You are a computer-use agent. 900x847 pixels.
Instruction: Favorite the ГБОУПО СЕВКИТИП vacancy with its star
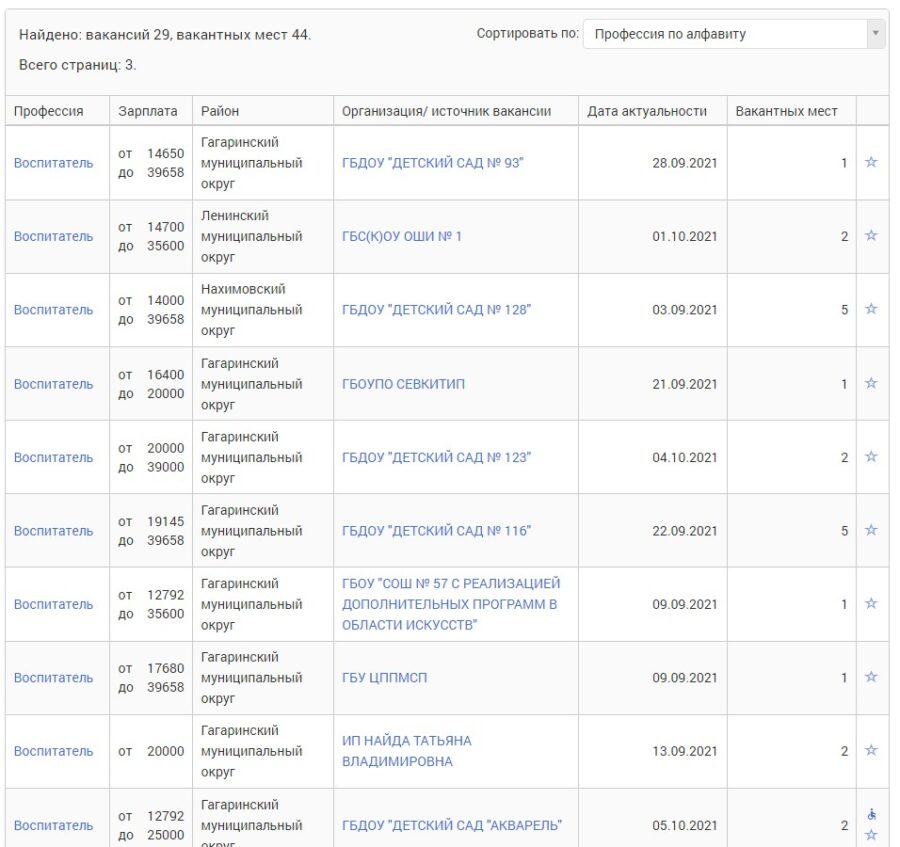(870, 383)
